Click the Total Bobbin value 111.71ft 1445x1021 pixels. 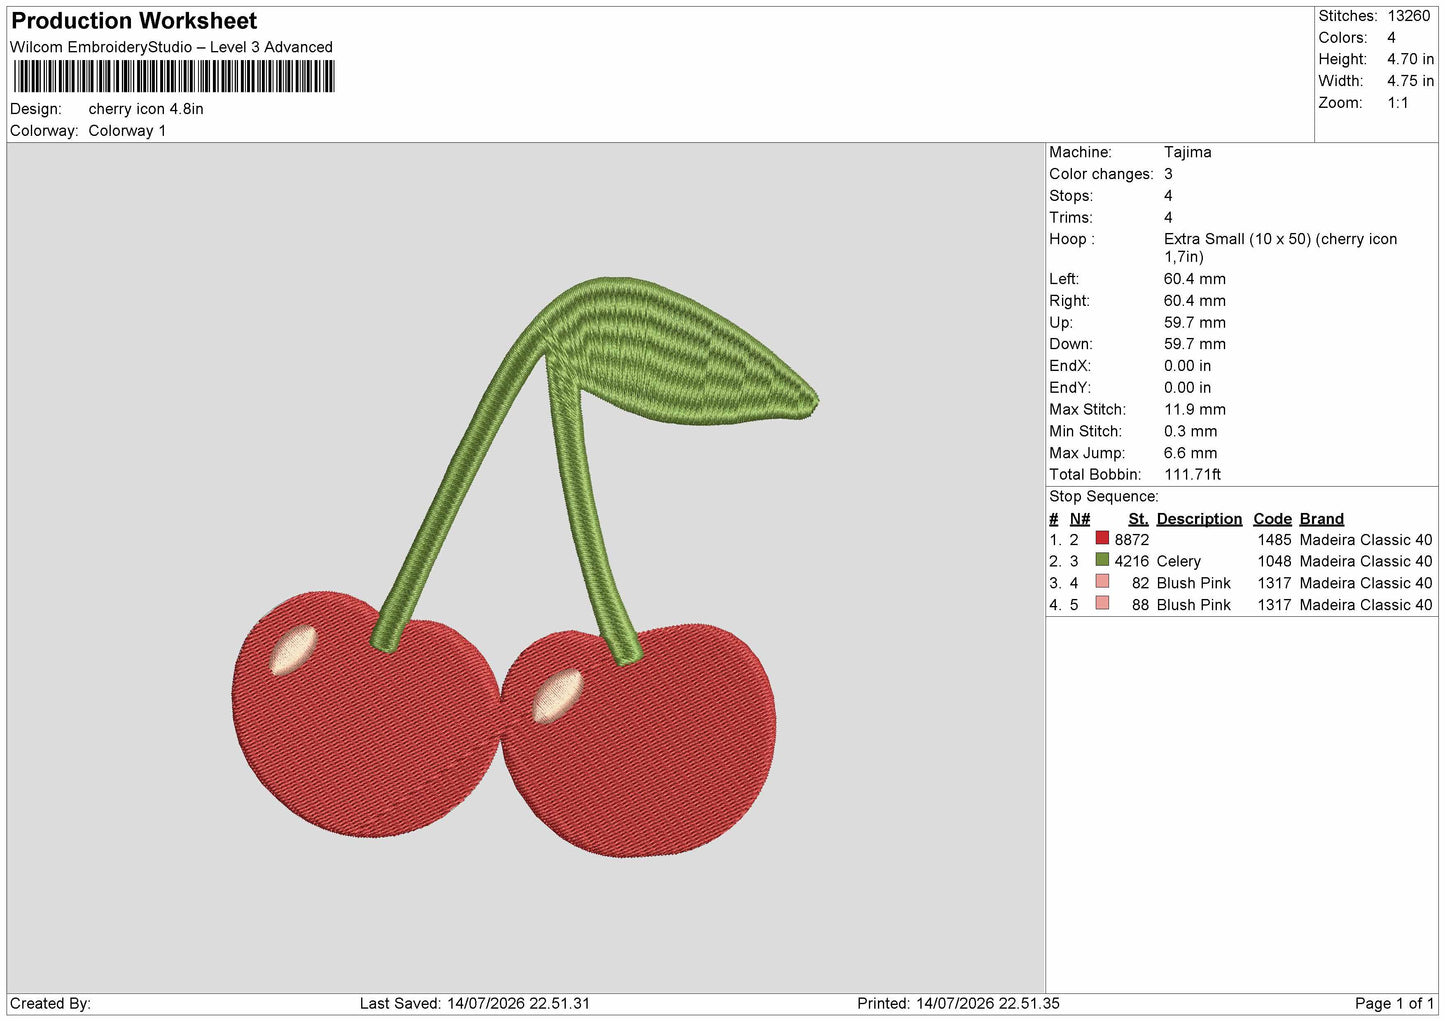coord(1192,475)
